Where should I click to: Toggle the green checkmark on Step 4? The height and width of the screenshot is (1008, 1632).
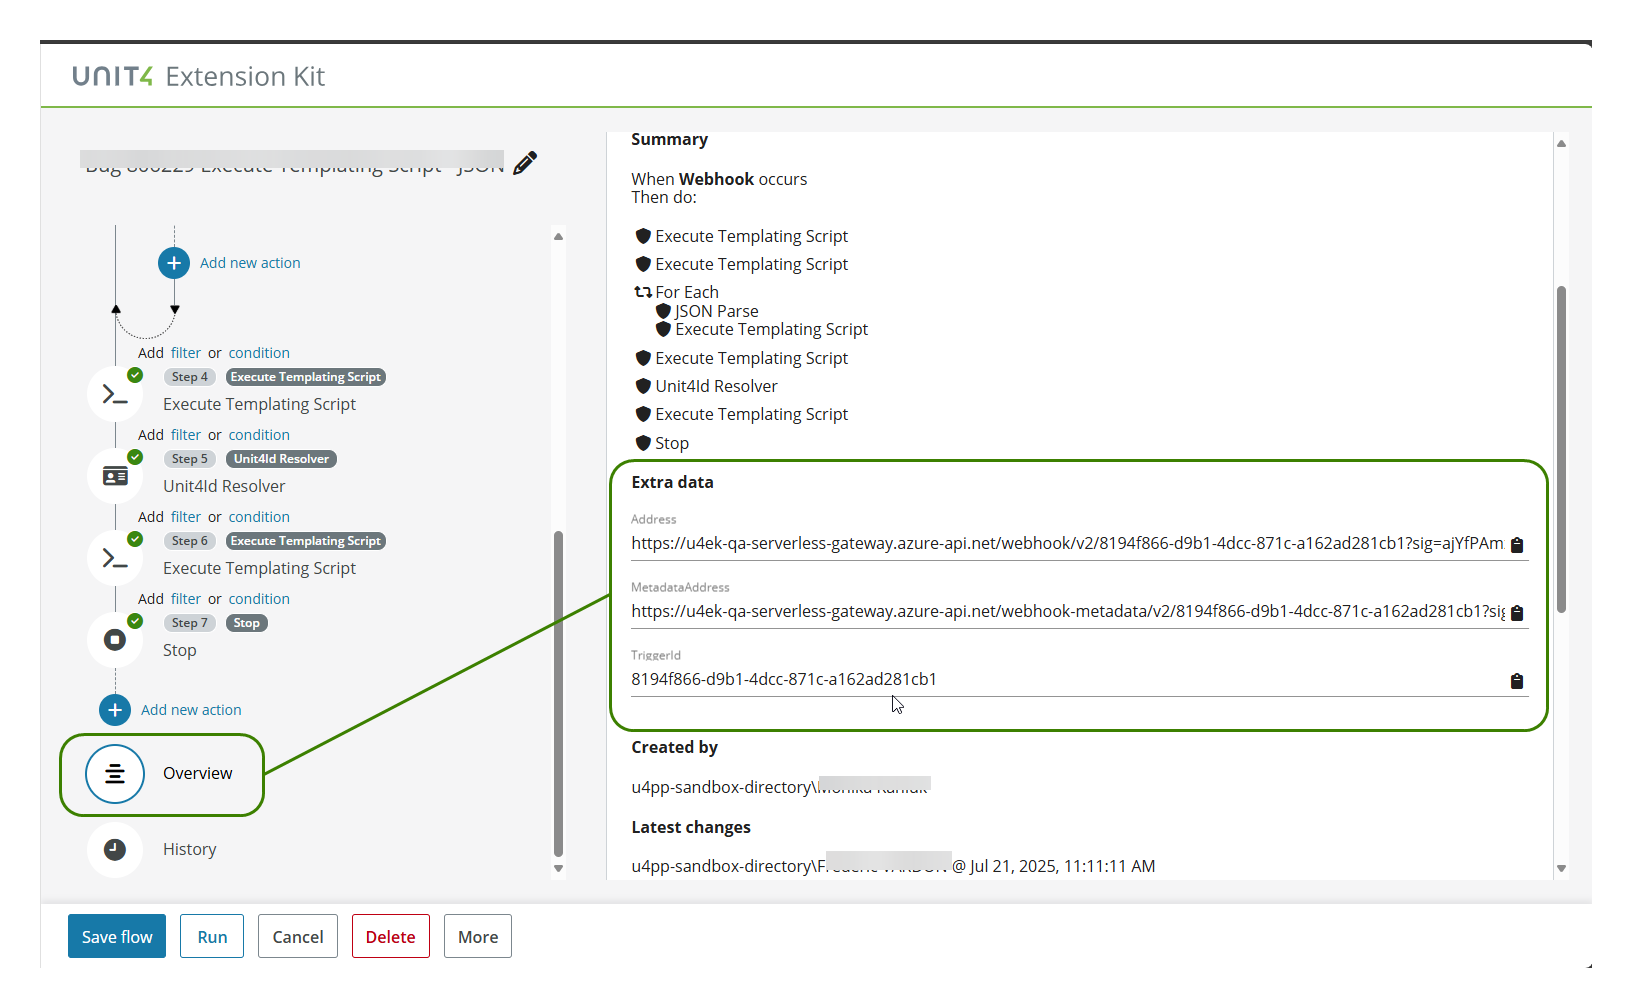[135, 375]
